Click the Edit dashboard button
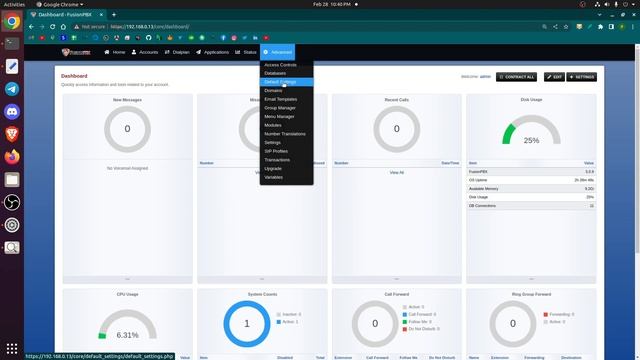This screenshot has height=360, width=640. (554, 77)
